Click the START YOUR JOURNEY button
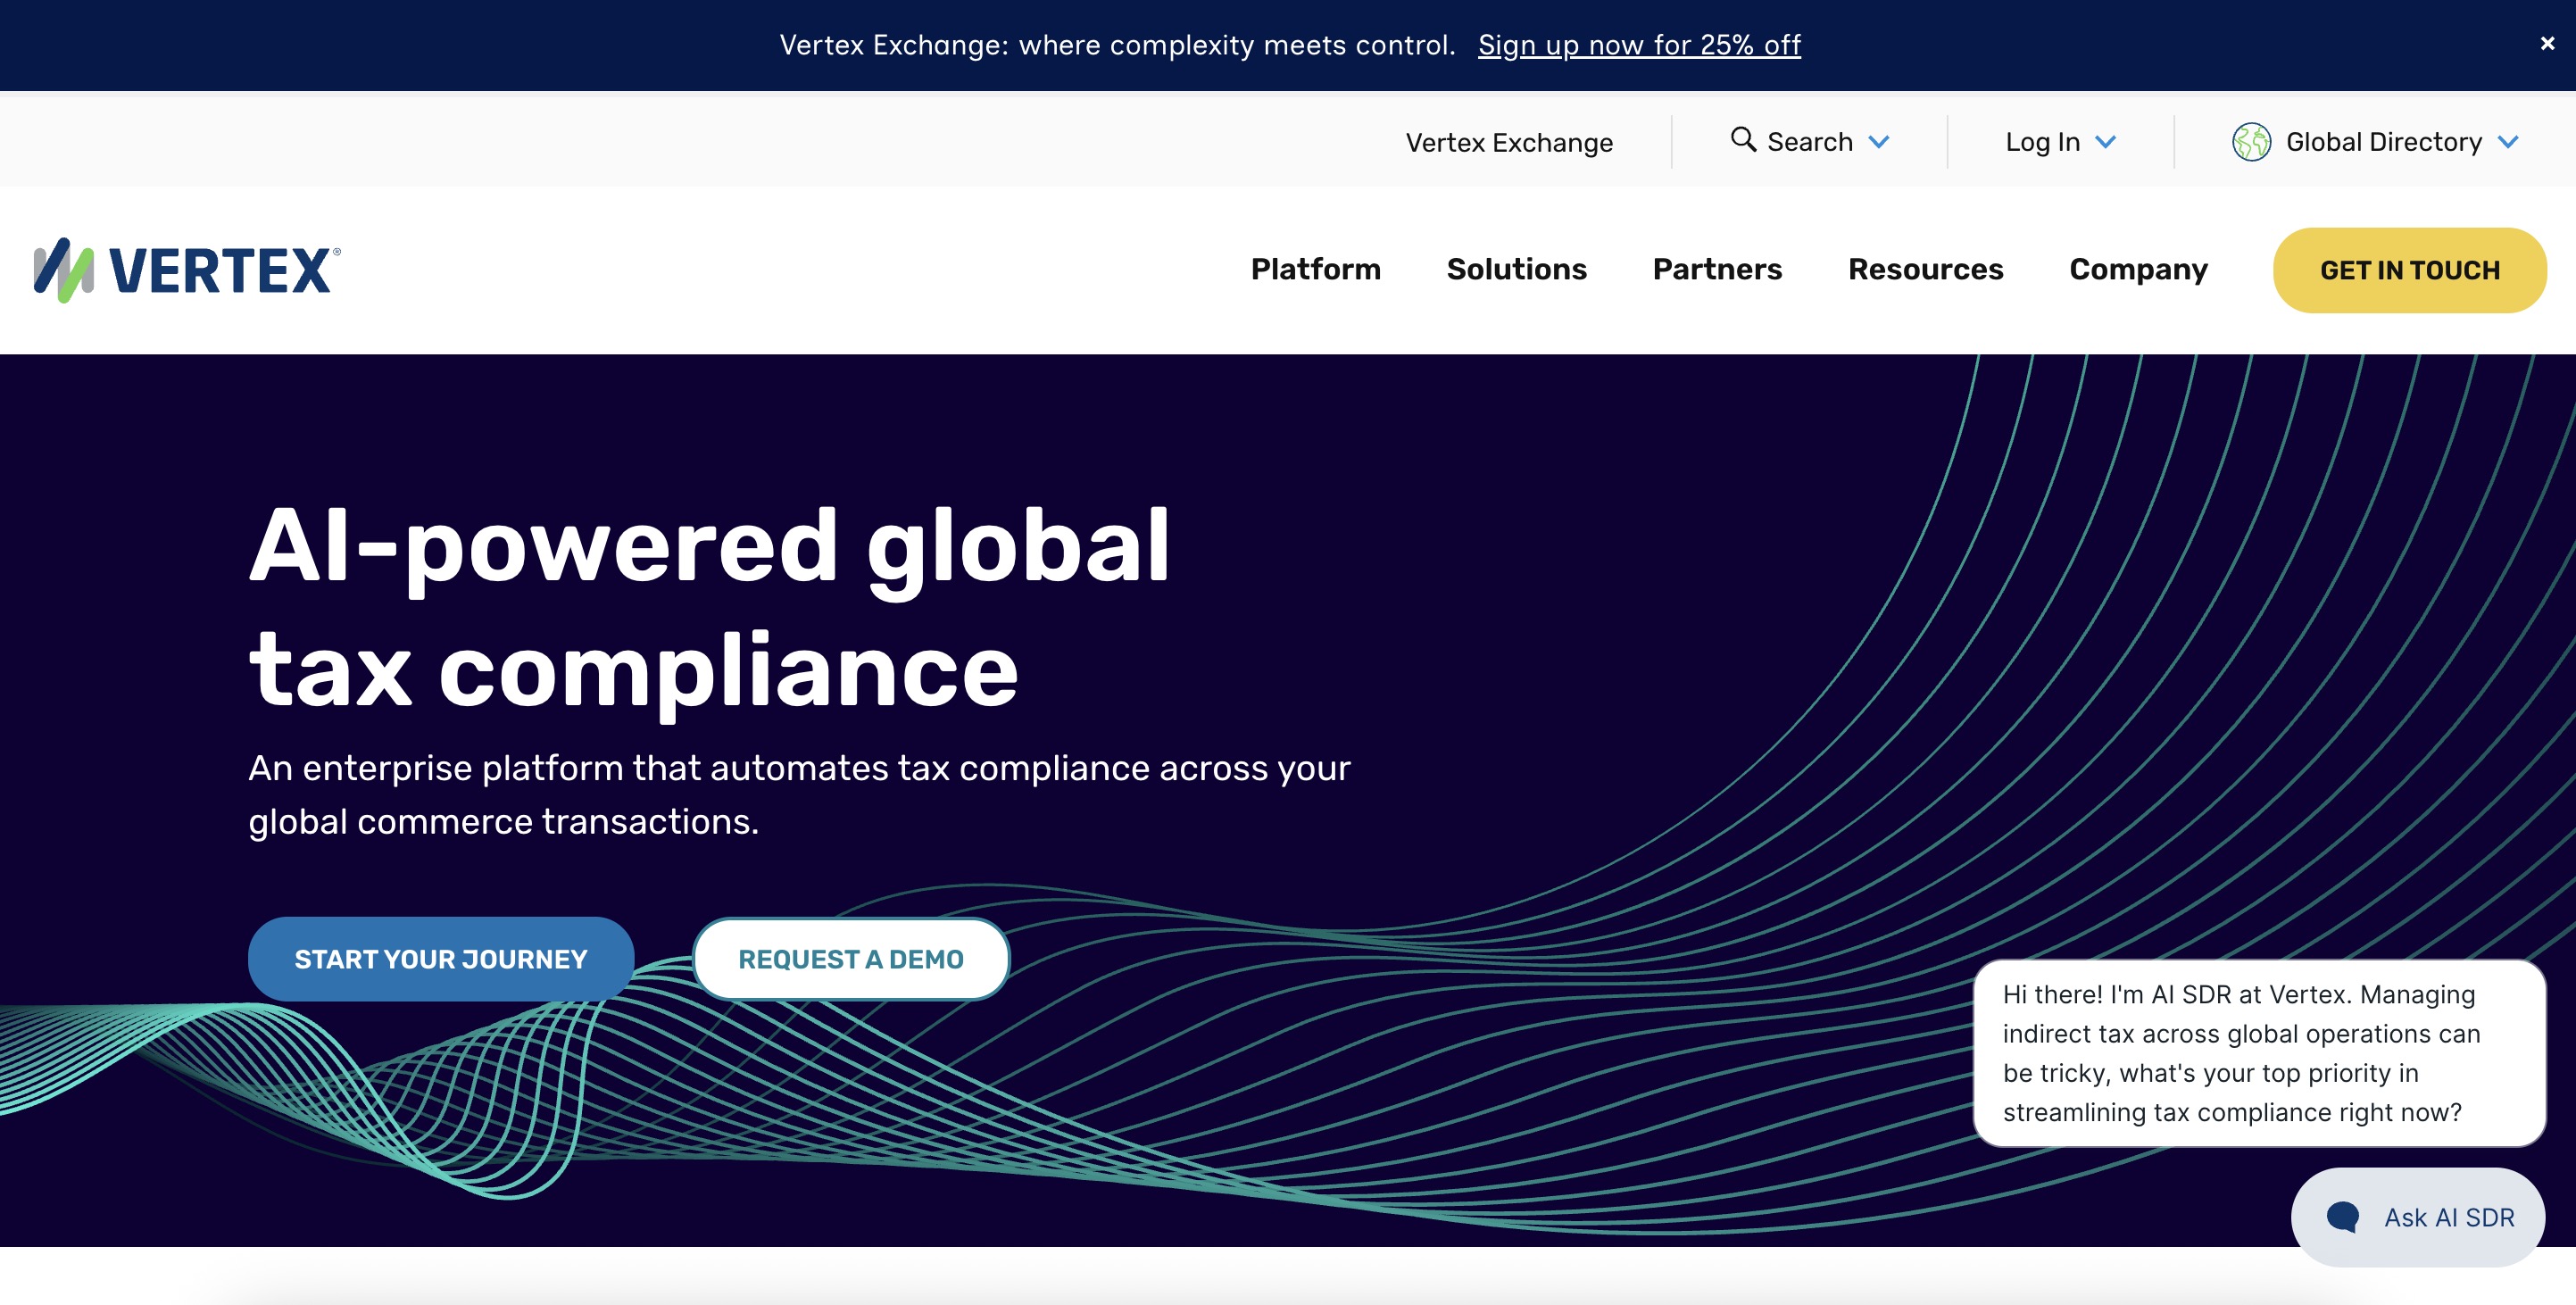 441,959
